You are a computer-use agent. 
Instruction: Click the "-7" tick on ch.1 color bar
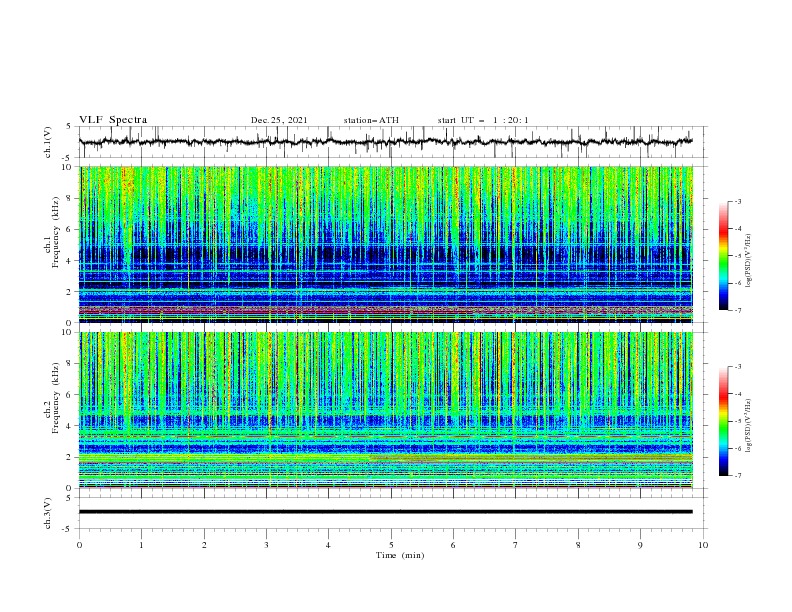pos(738,310)
